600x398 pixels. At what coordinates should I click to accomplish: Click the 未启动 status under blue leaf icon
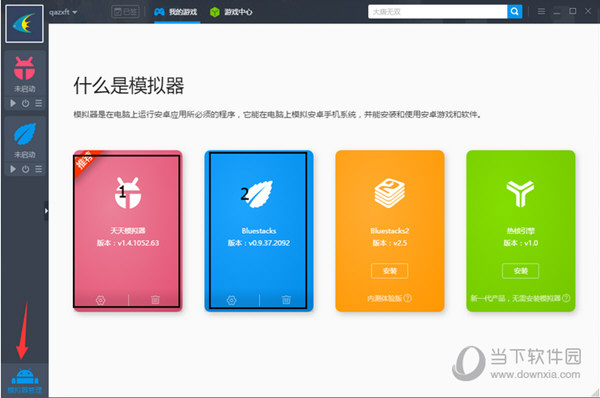[x=24, y=155]
